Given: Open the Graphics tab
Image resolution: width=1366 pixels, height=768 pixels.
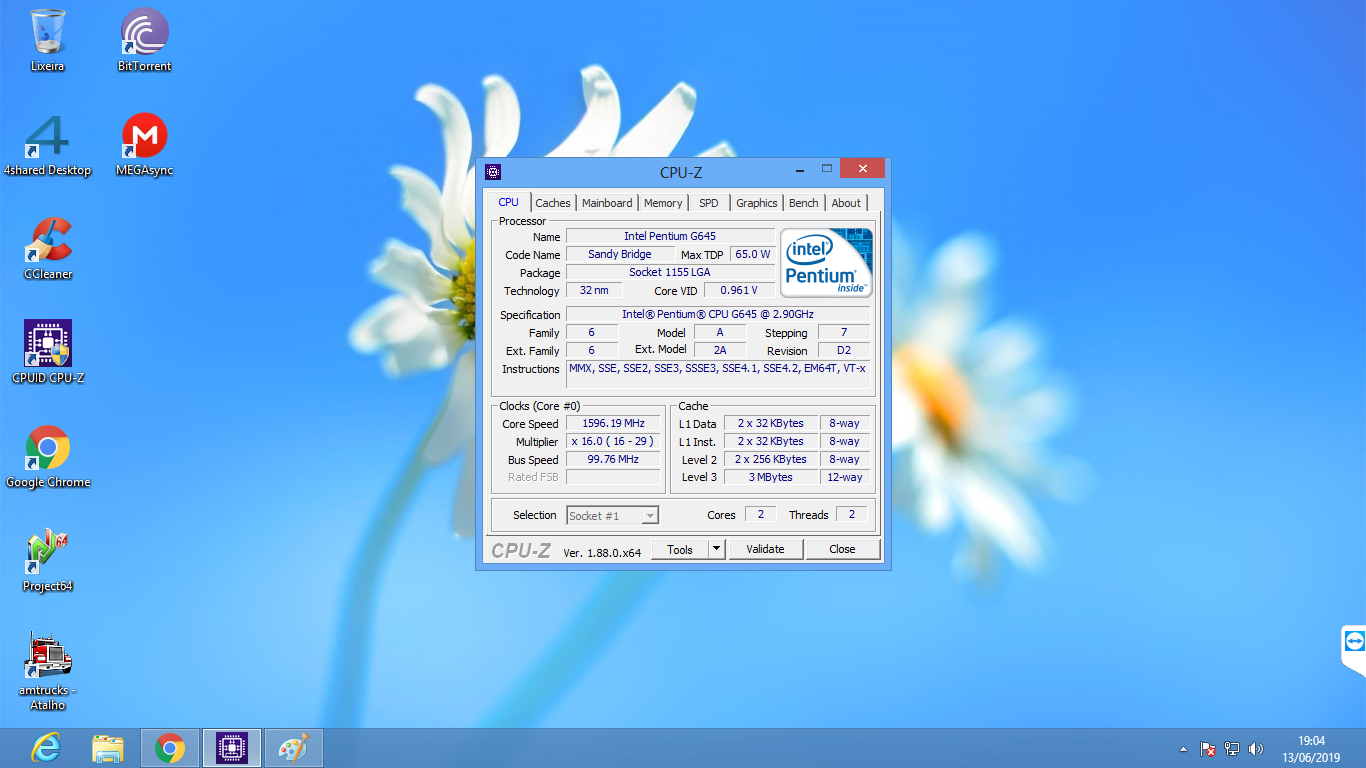Looking at the screenshot, I should pos(757,203).
